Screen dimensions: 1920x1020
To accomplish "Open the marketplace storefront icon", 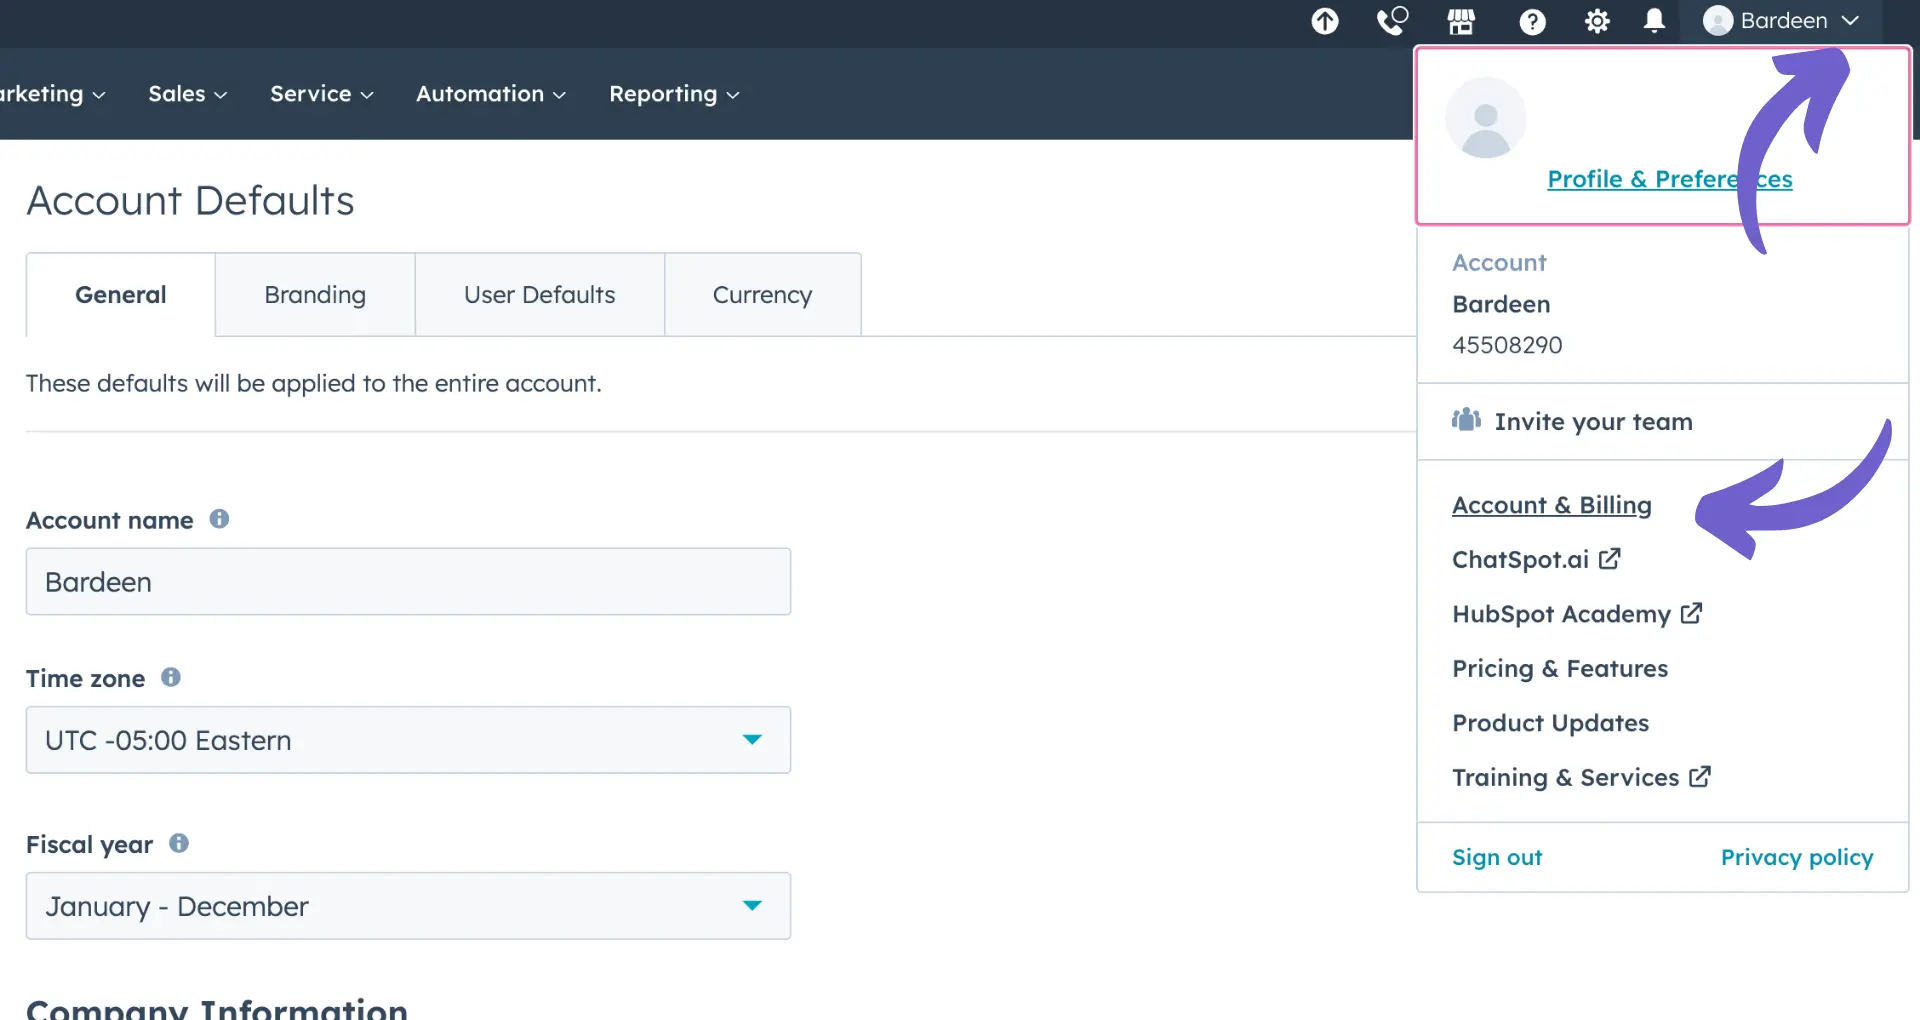I will (x=1461, y=21).
